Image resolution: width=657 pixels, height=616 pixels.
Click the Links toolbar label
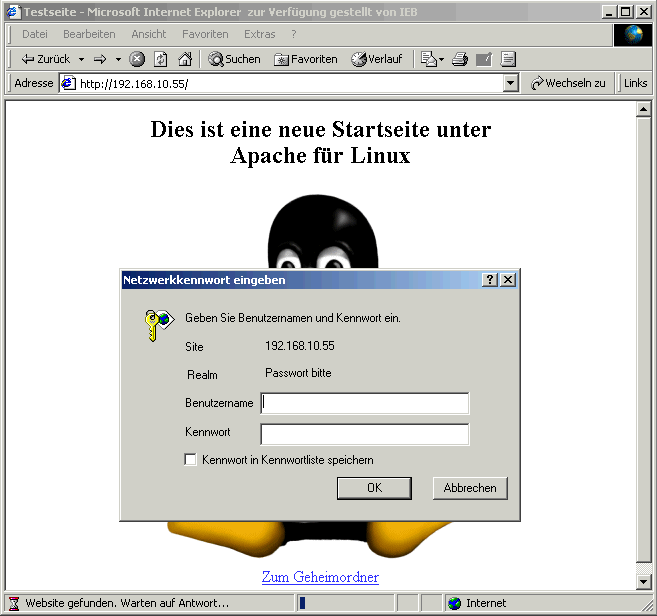635,83
